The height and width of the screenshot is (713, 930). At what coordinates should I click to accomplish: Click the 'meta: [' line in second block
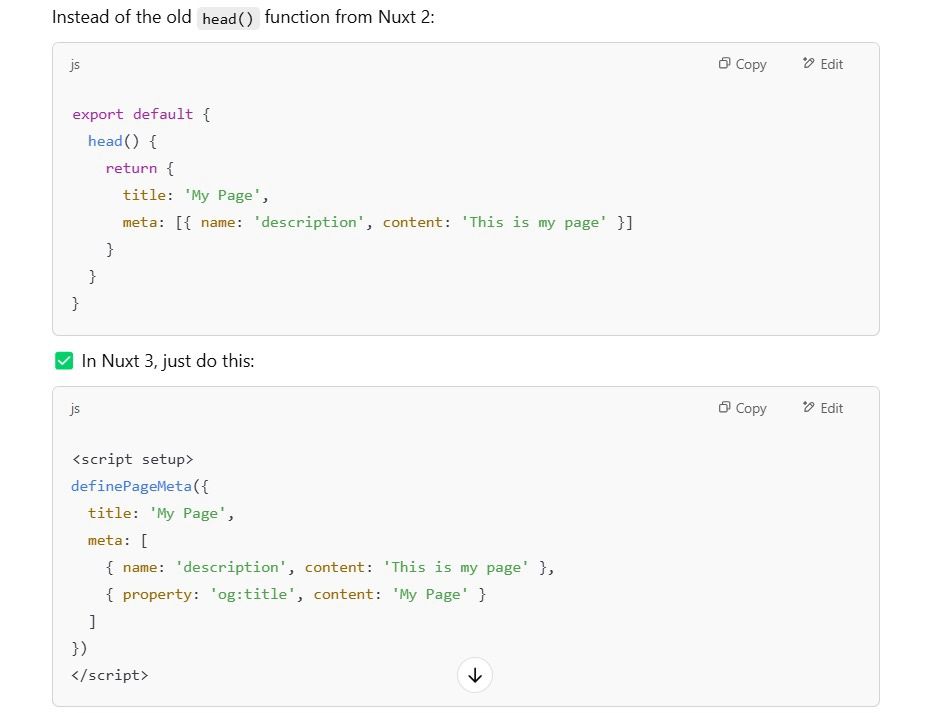pyautogui.click(x=117, y=540)
